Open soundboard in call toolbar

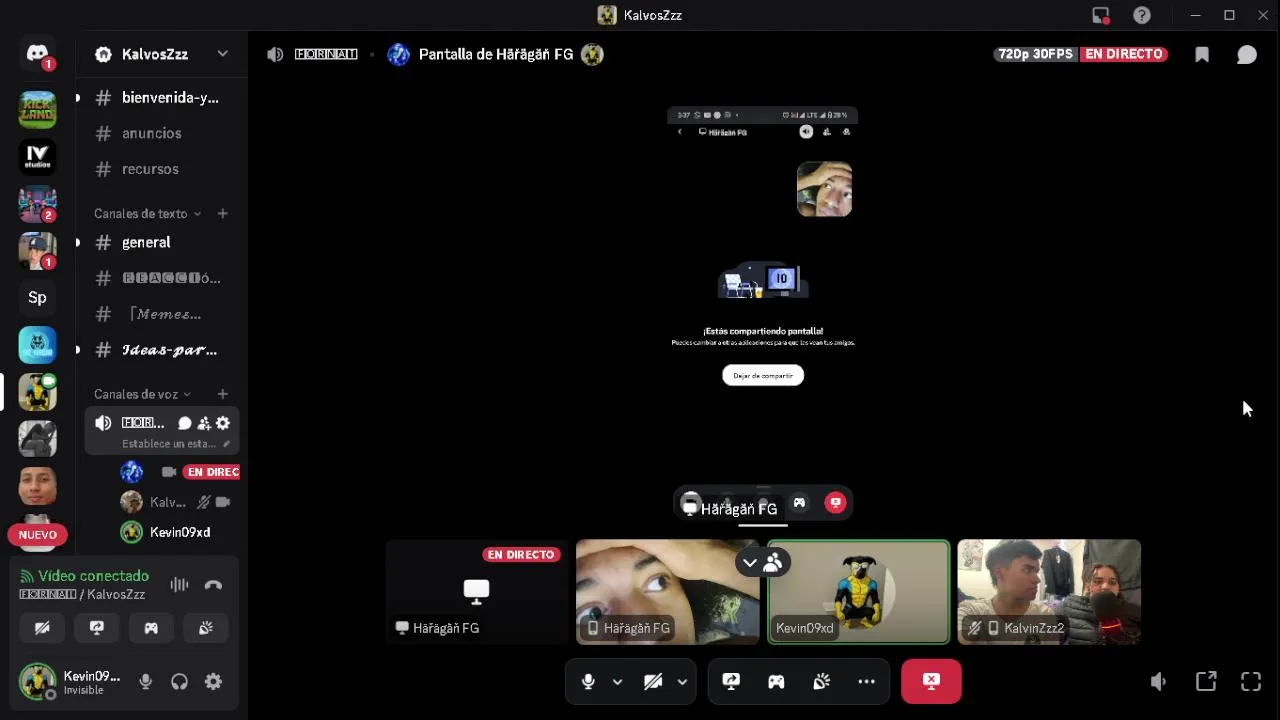(821, 682)
